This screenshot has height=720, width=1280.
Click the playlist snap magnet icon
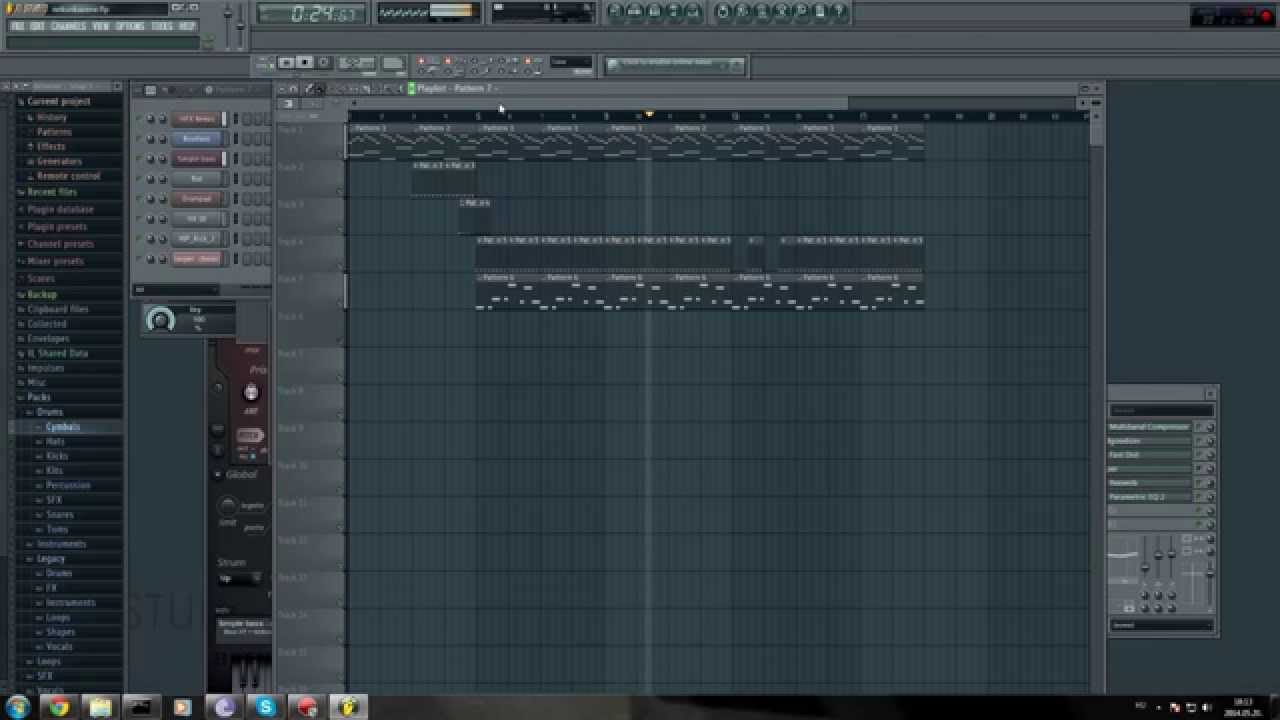click(x=294, y=89)
